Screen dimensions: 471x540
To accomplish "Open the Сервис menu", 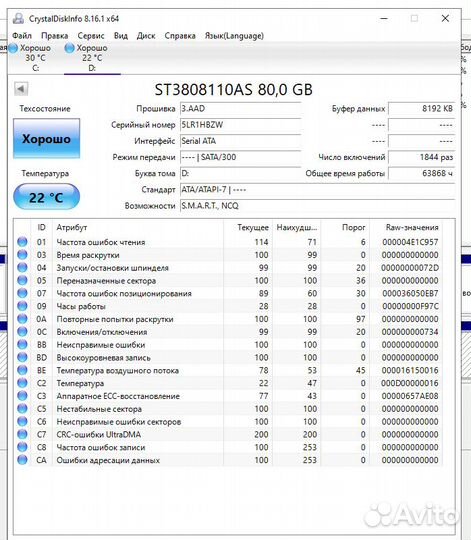I will pyautogui.click(x=91, y=36).
